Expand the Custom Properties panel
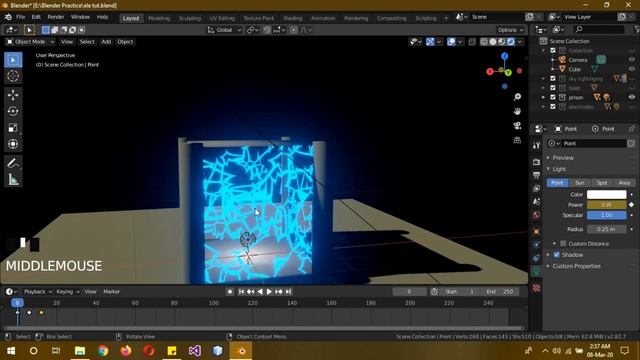The width and height of the screenshot is (640, 360). (576, 266)
